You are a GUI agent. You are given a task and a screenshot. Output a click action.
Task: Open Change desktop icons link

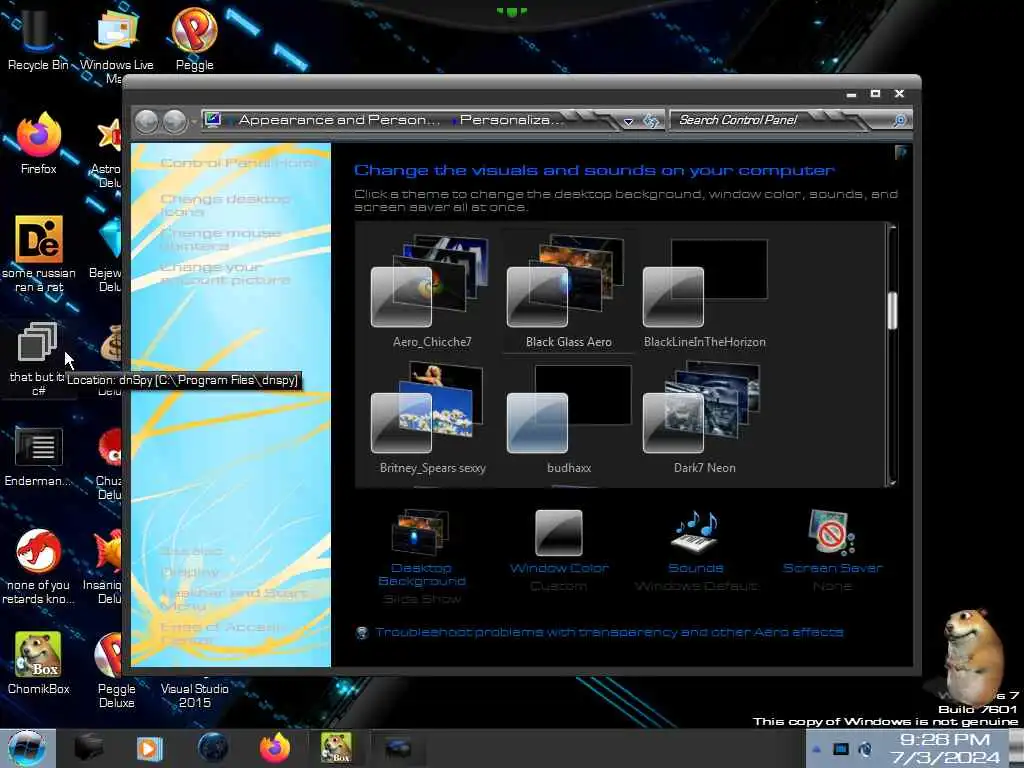pyautogui.click(x=225, y=204)
